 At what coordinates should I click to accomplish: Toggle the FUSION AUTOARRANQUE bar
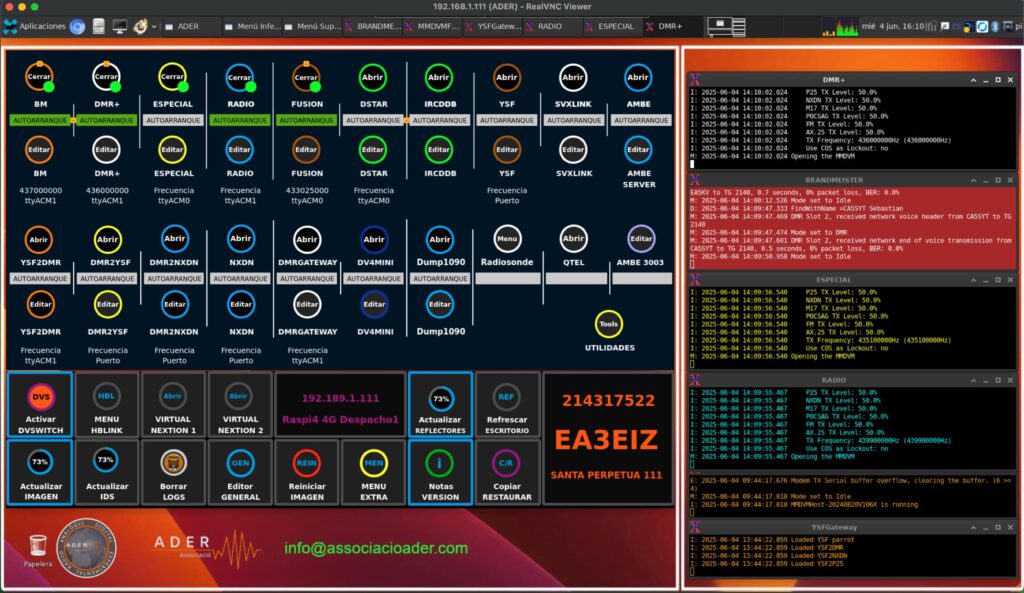[306, 120]
